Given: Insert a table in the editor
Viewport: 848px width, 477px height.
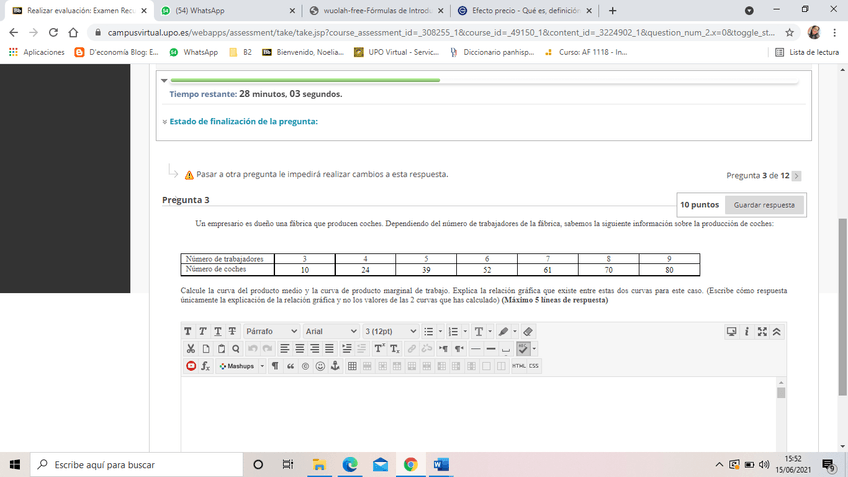Looking at the screenshot, I should pos(352,366).
